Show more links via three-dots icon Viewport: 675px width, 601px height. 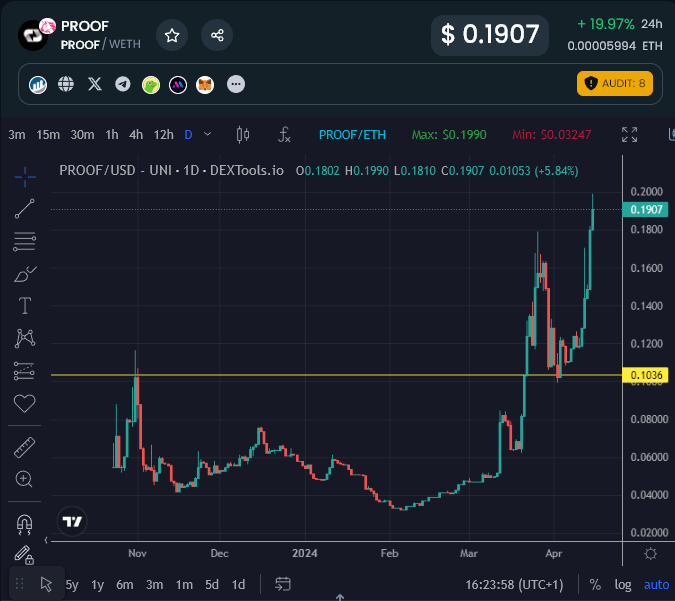[236, 84]
